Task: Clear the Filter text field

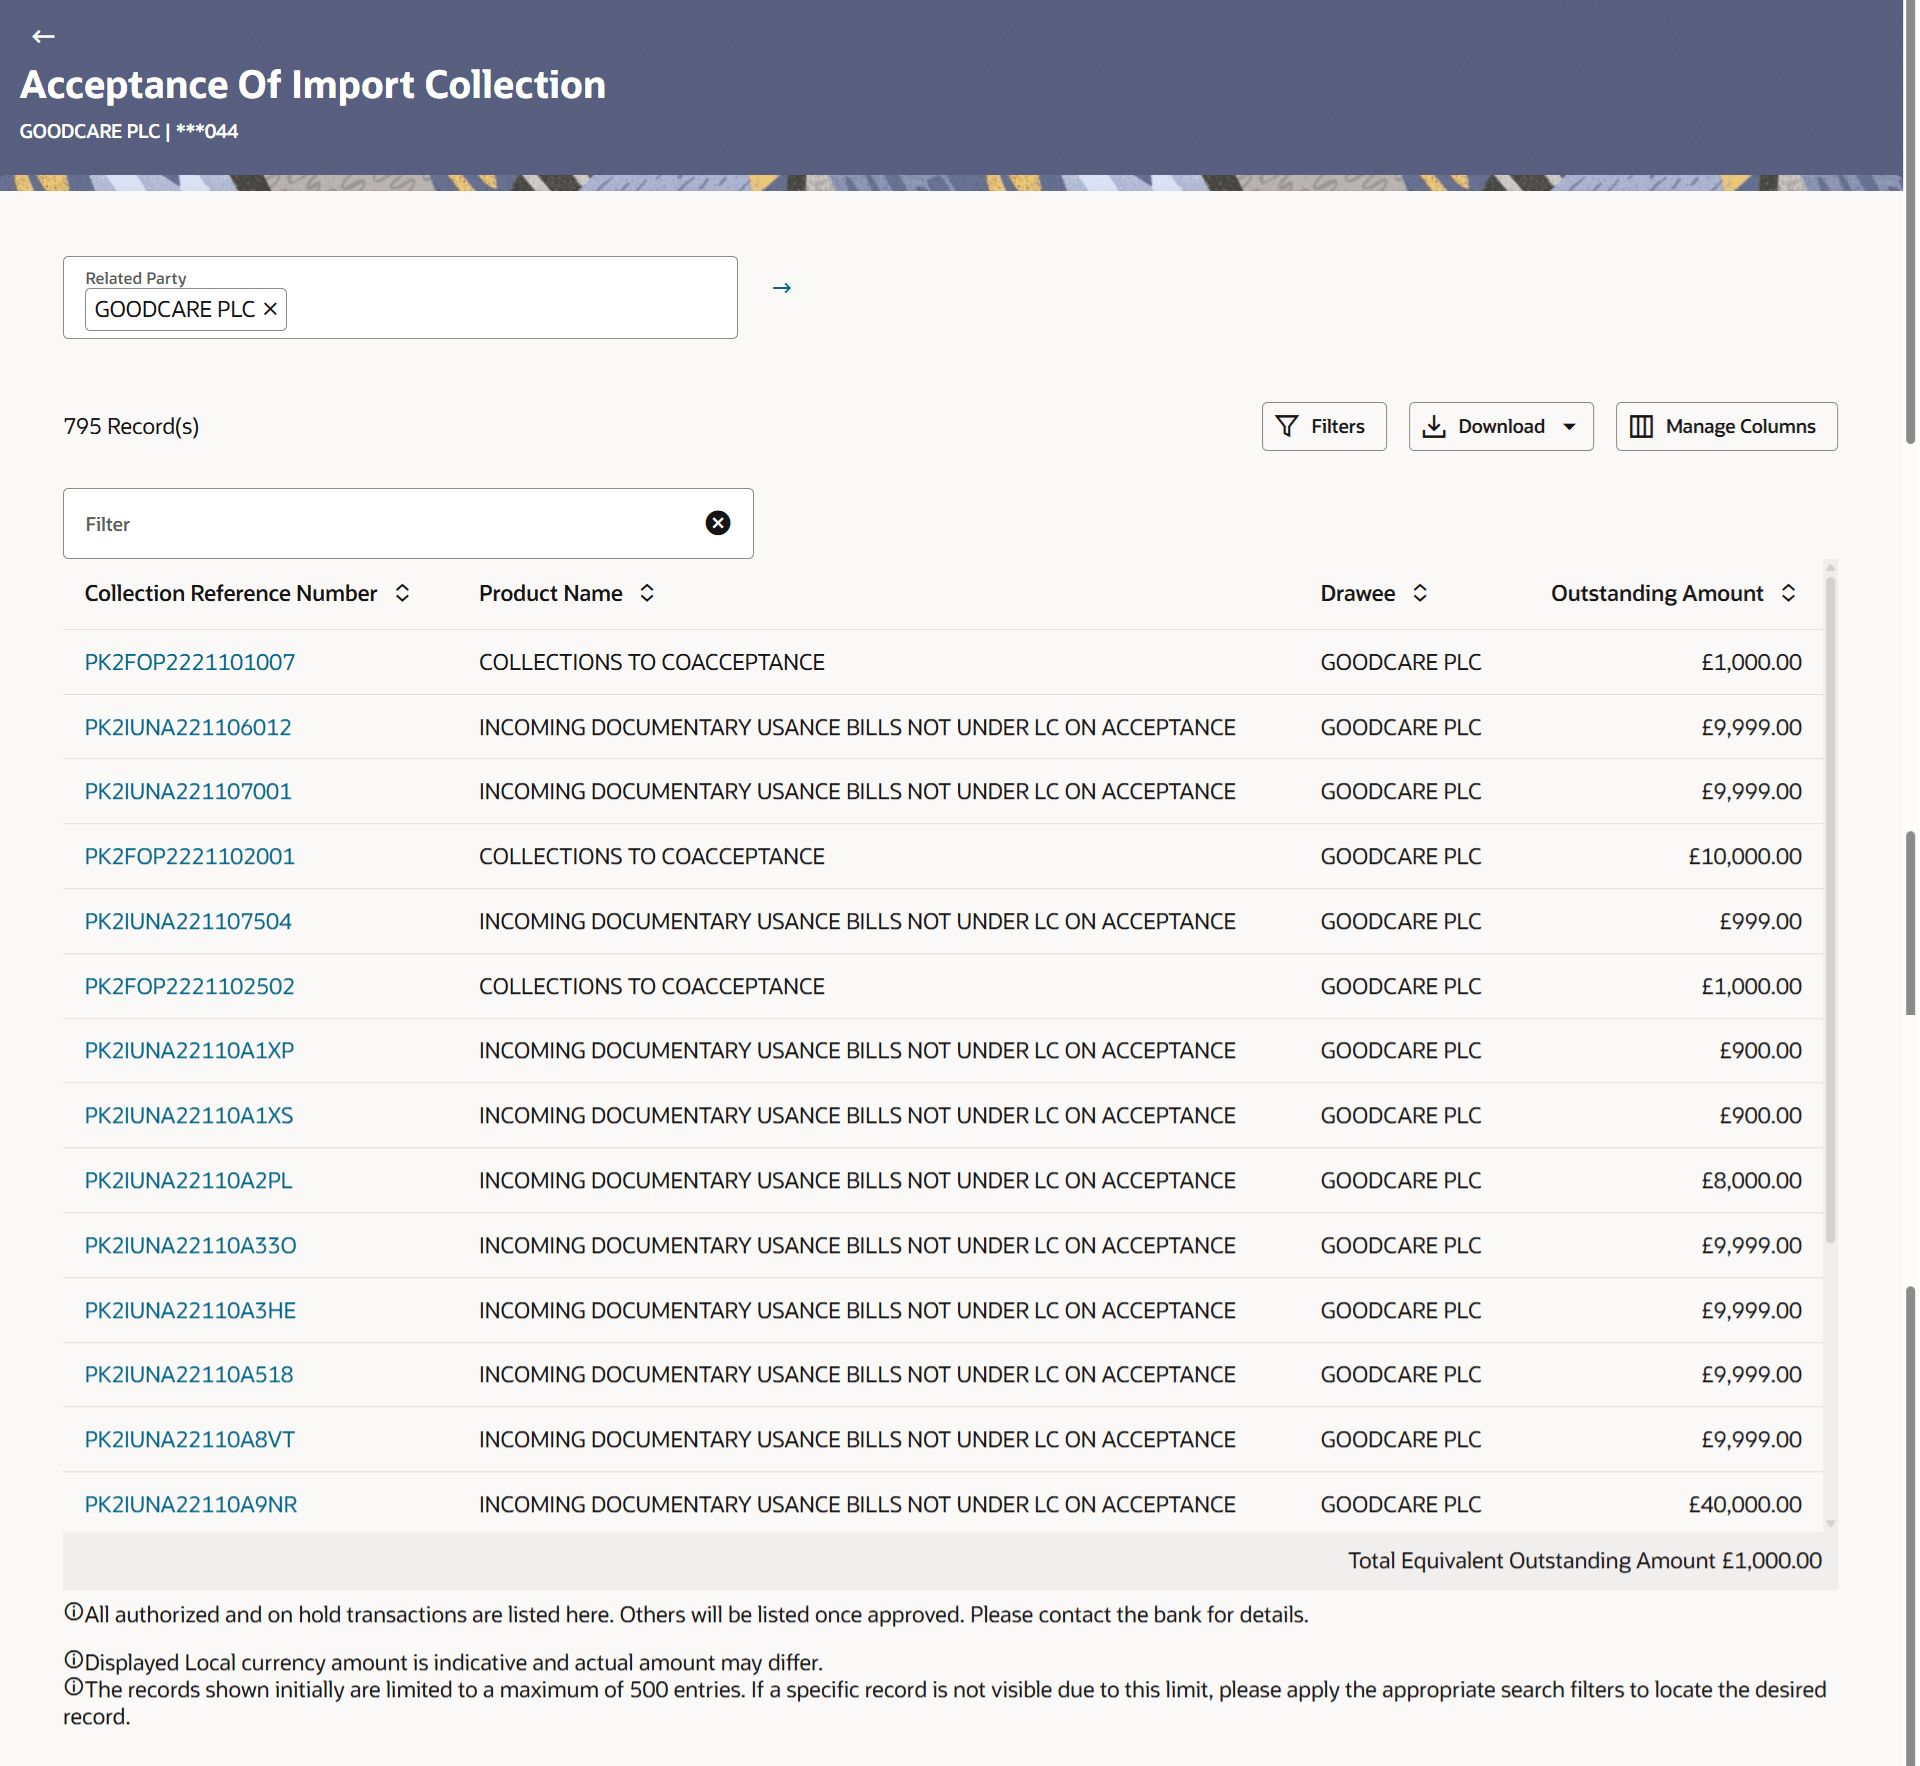Action: [718, 523]
